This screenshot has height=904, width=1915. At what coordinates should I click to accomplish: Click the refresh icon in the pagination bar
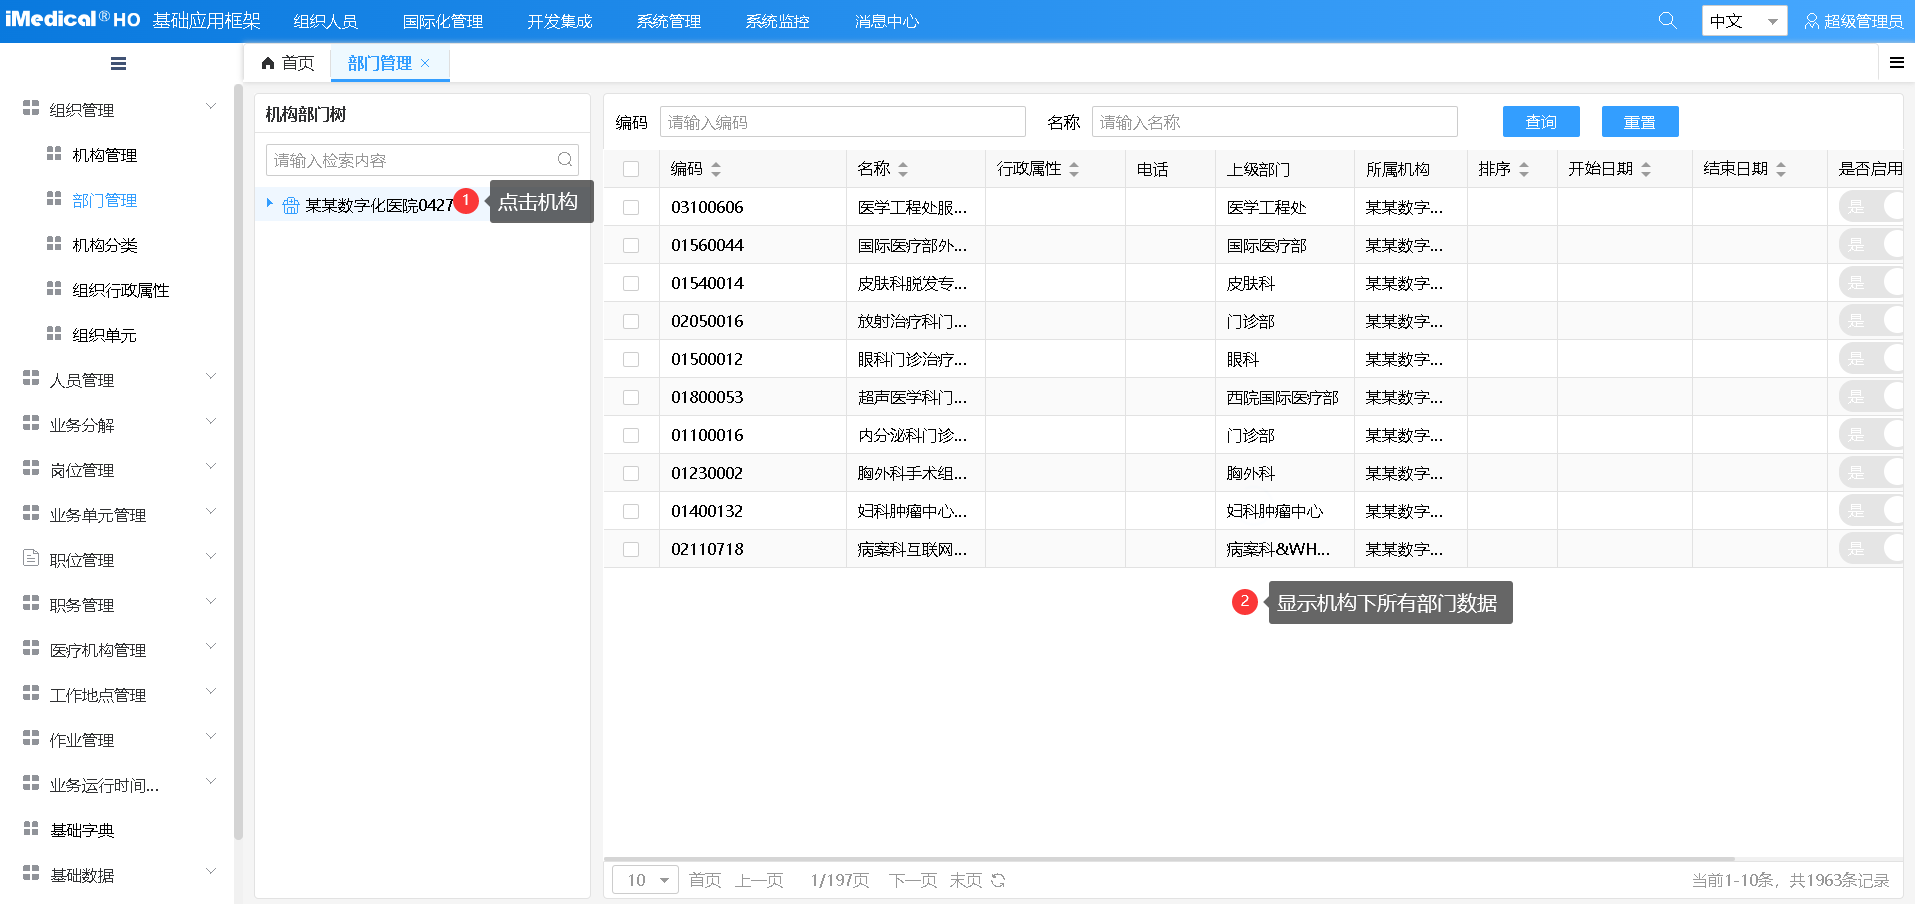click(998, 880)
